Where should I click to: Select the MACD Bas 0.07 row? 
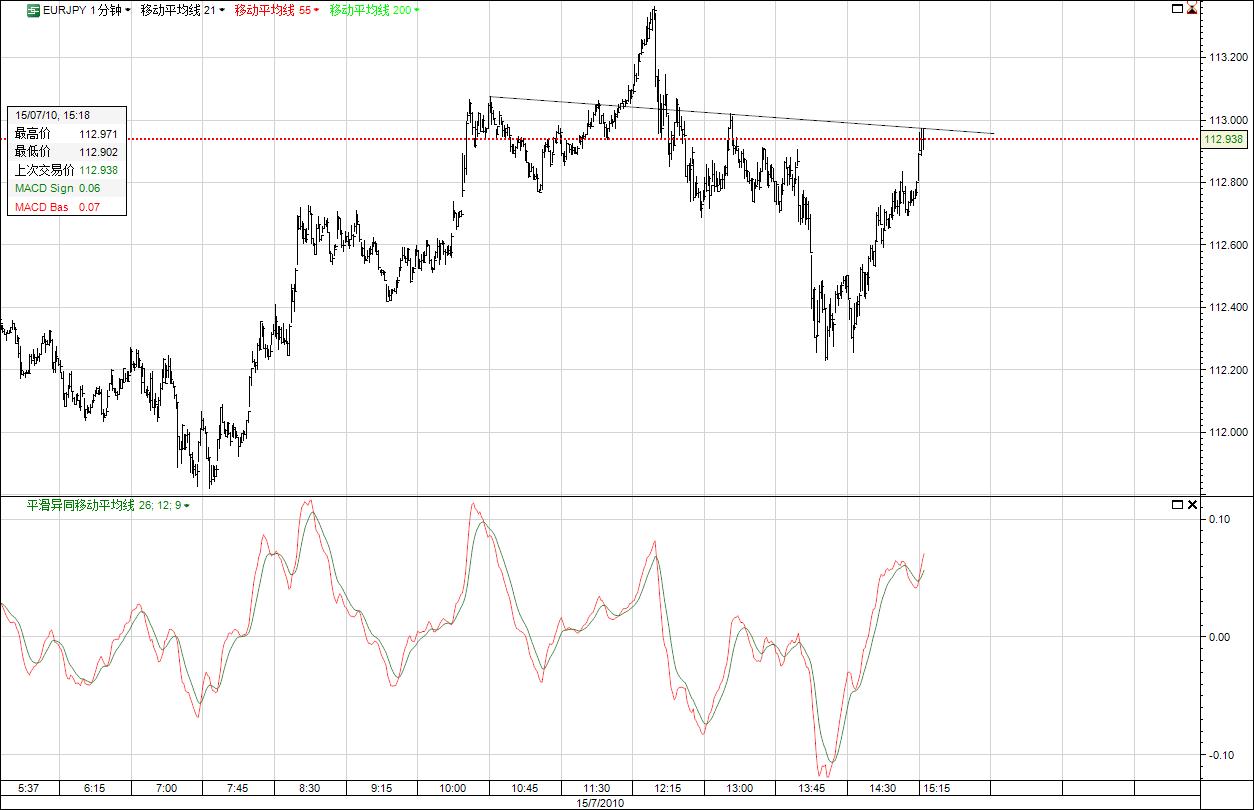click(x=67, y=207)
